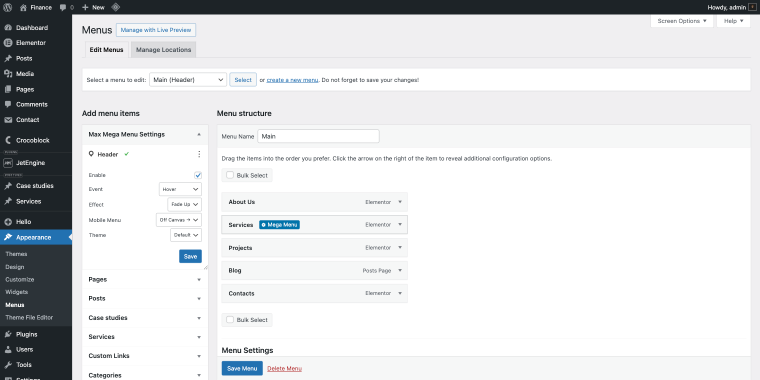Screen dimensions: 760x380
Task: Expand the Services menu item arrow
Action: (400, 224)
